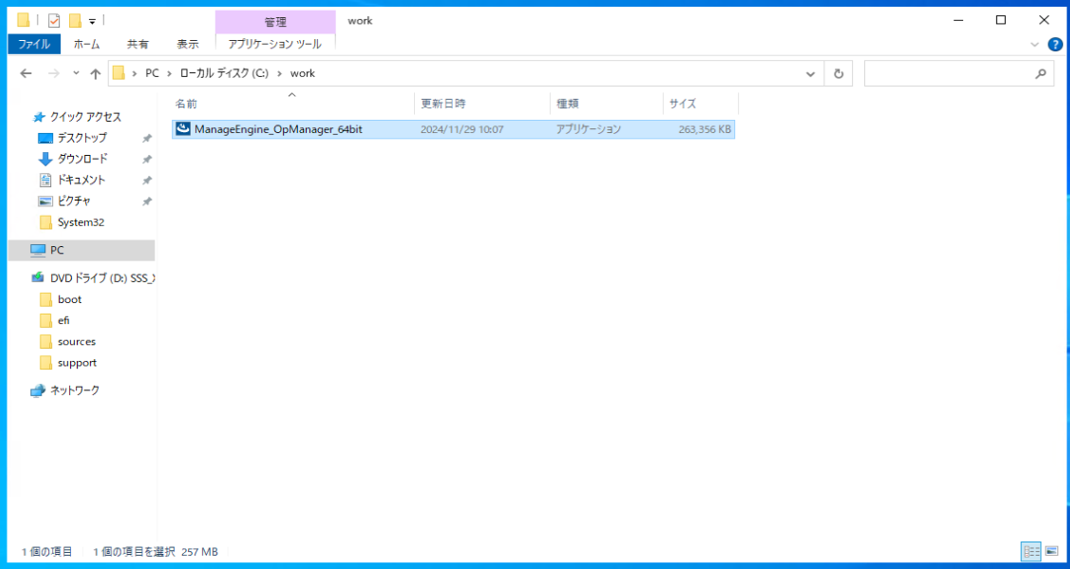Click the folder icon in the address bar
Viewport: 1070px width, 569px height.
point(119,73)
